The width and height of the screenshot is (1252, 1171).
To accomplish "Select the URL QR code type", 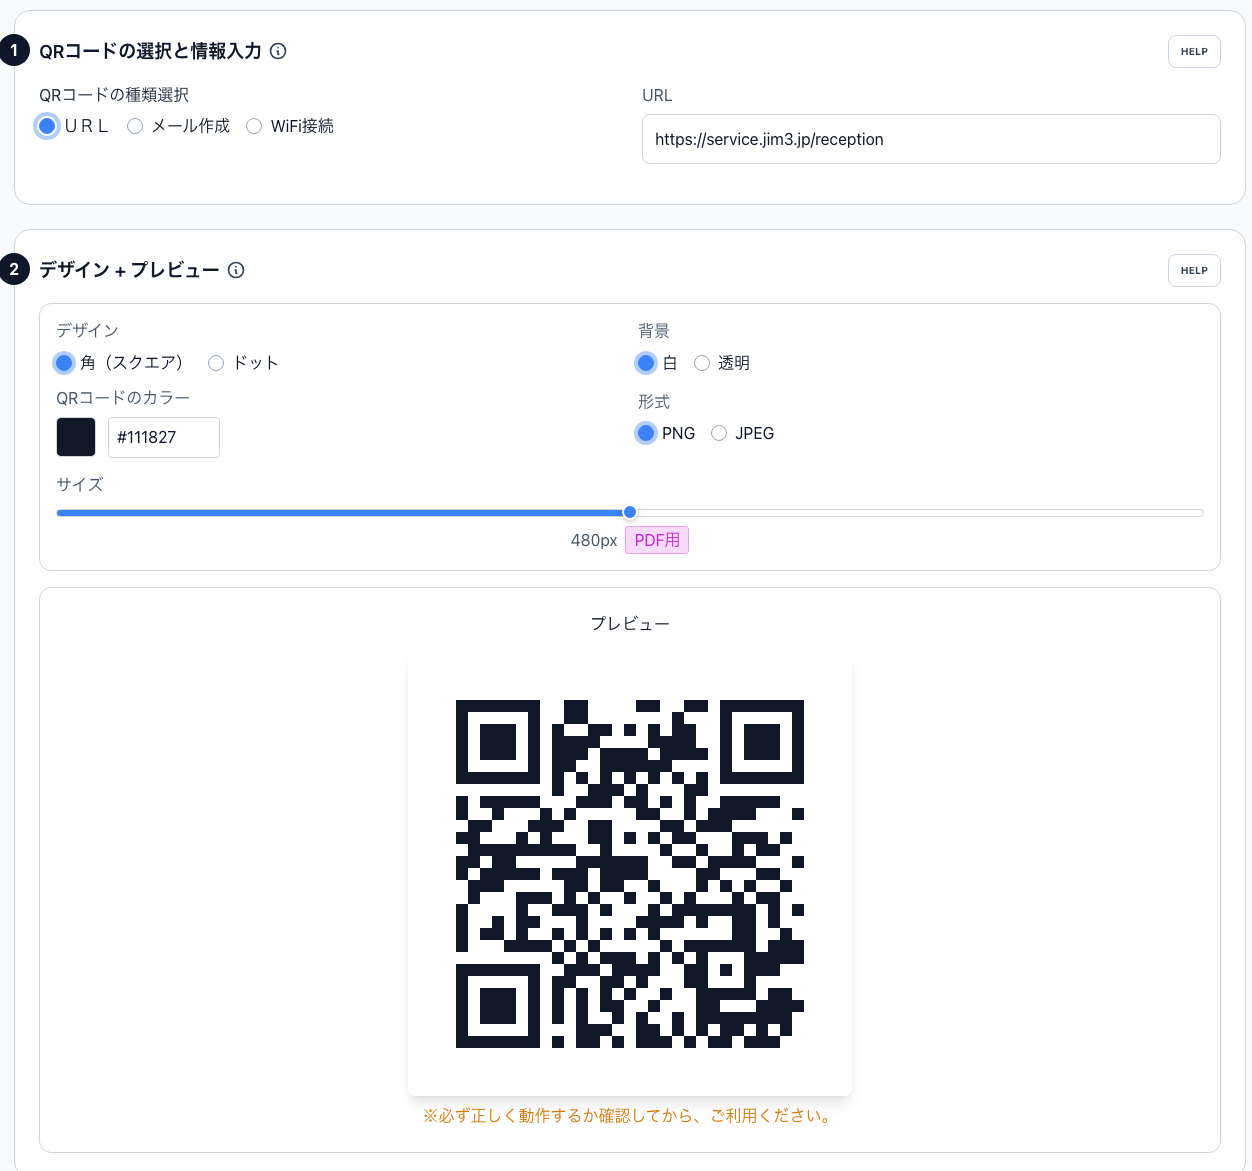I will point(47,126).
